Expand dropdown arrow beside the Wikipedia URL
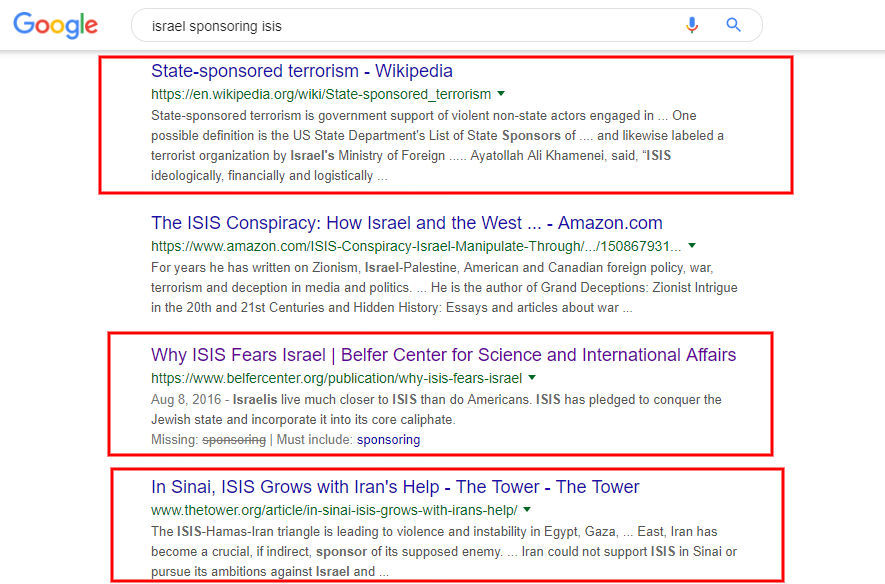Image resolution: width=885 pixels, height=584 pixels. [501, 94]
